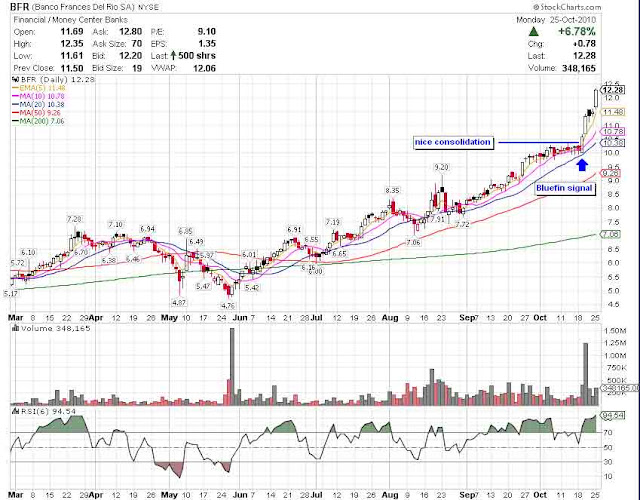Click the VWAP value 12.06

(204, 68)
